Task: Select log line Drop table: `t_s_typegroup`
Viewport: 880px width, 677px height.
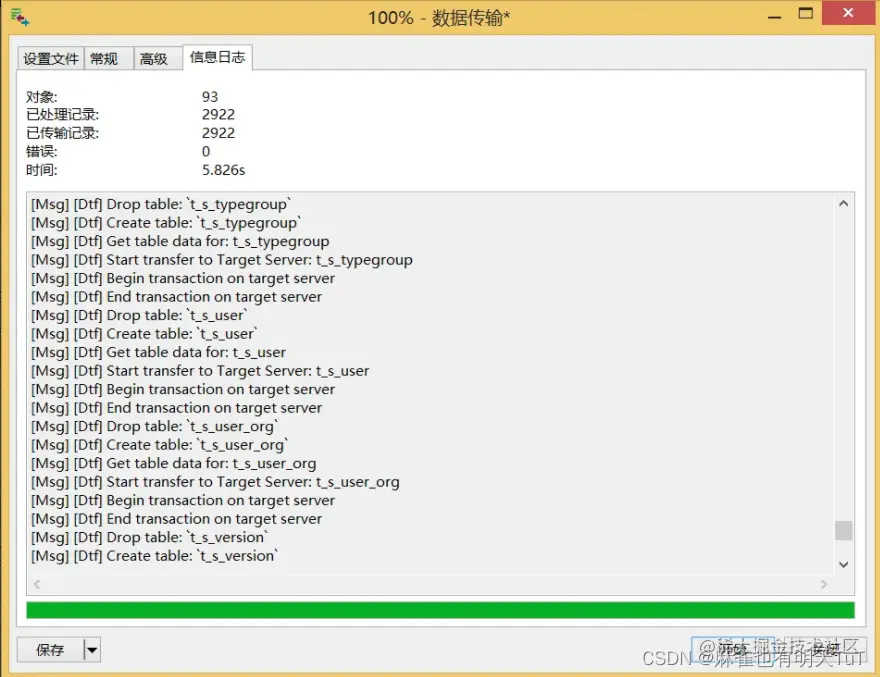Action: click(161, 204)
